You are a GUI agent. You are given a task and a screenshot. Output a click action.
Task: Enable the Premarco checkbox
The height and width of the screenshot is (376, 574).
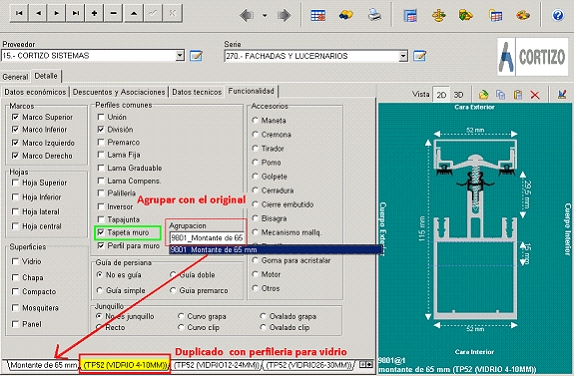[101, 142]
